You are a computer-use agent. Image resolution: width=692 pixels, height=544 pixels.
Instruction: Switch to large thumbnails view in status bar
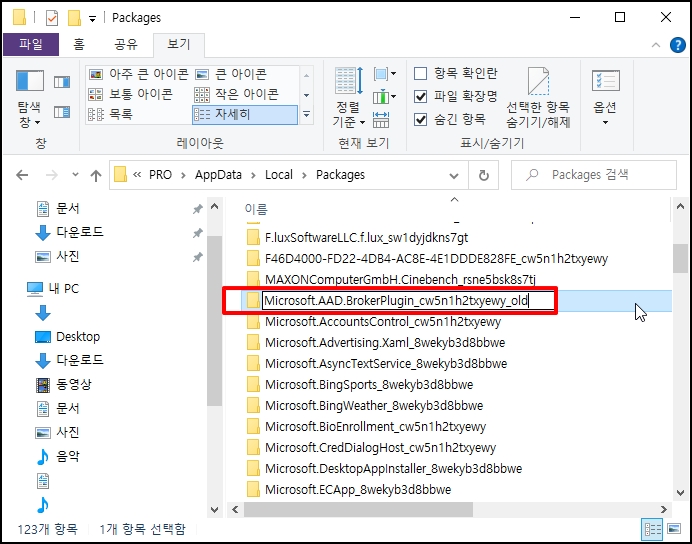click(x=674, y=529)
